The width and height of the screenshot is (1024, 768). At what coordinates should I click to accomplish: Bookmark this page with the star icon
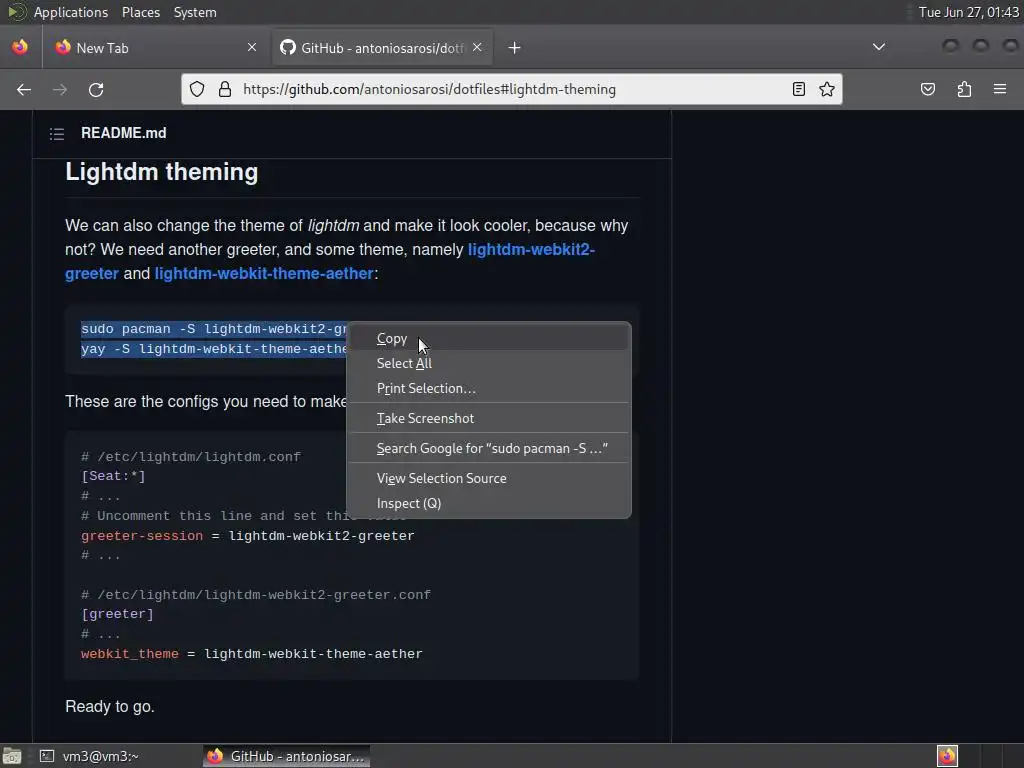pos(827,89)
